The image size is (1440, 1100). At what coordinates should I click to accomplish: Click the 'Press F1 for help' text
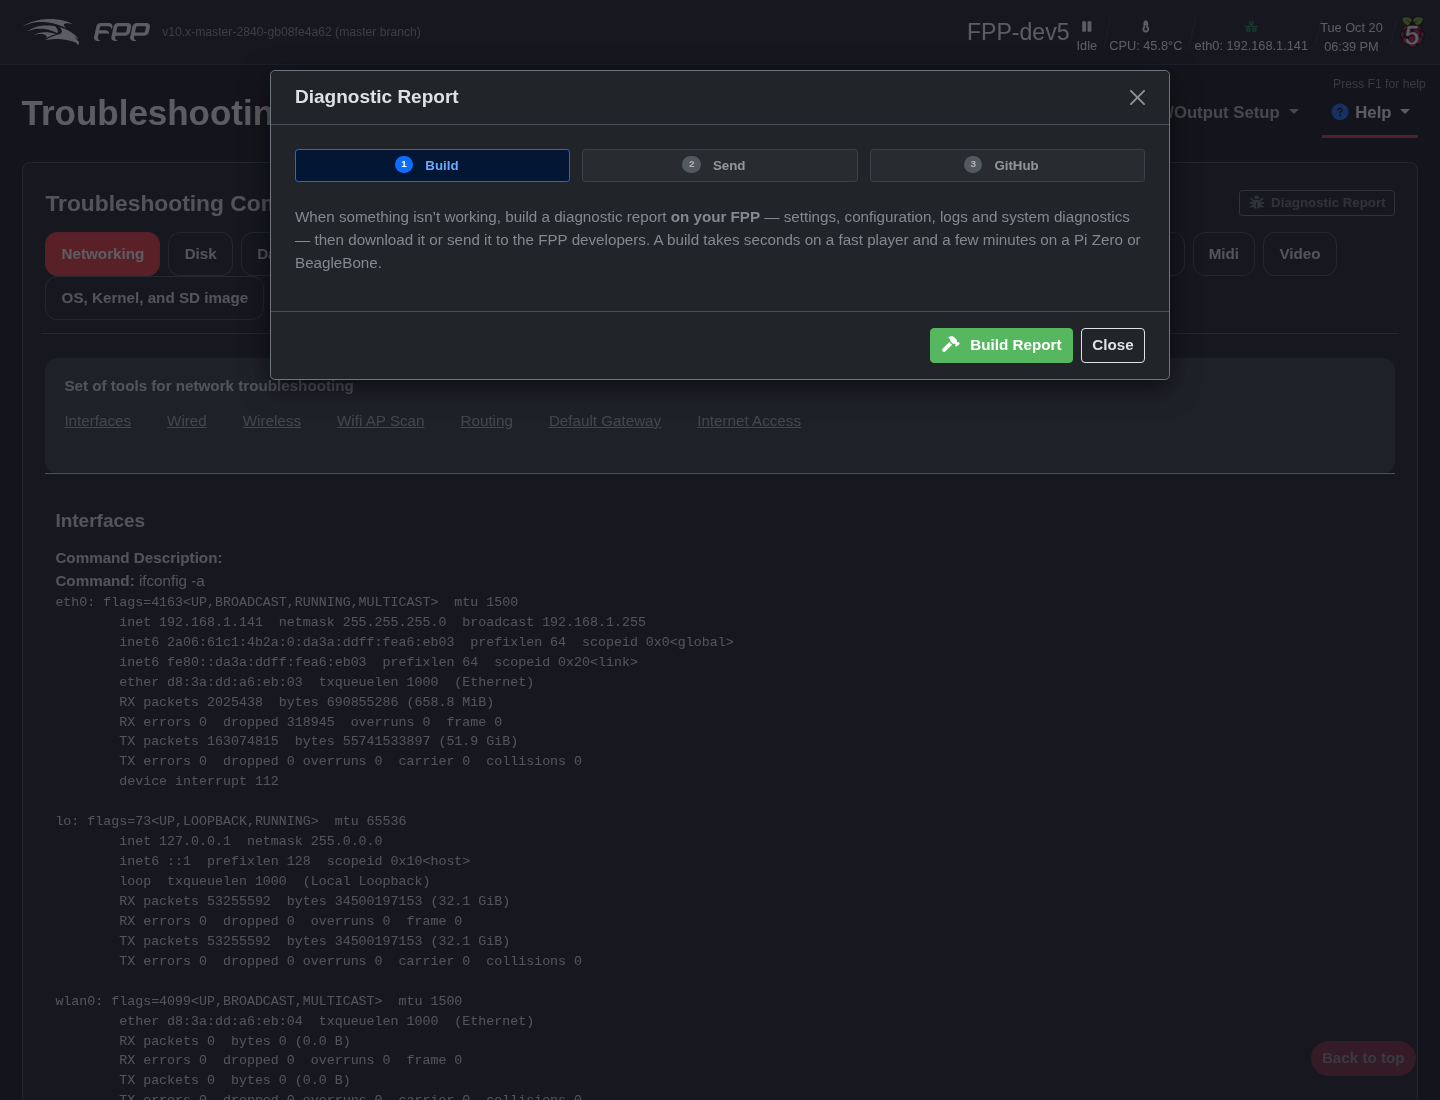1379,84
